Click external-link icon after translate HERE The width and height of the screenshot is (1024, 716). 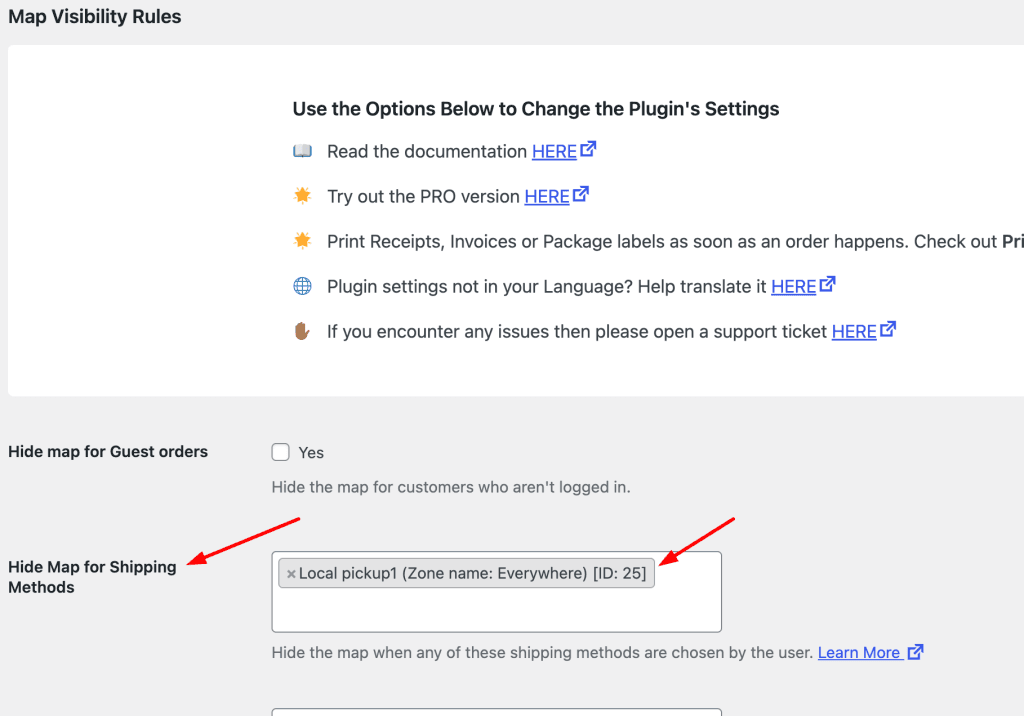828,285
